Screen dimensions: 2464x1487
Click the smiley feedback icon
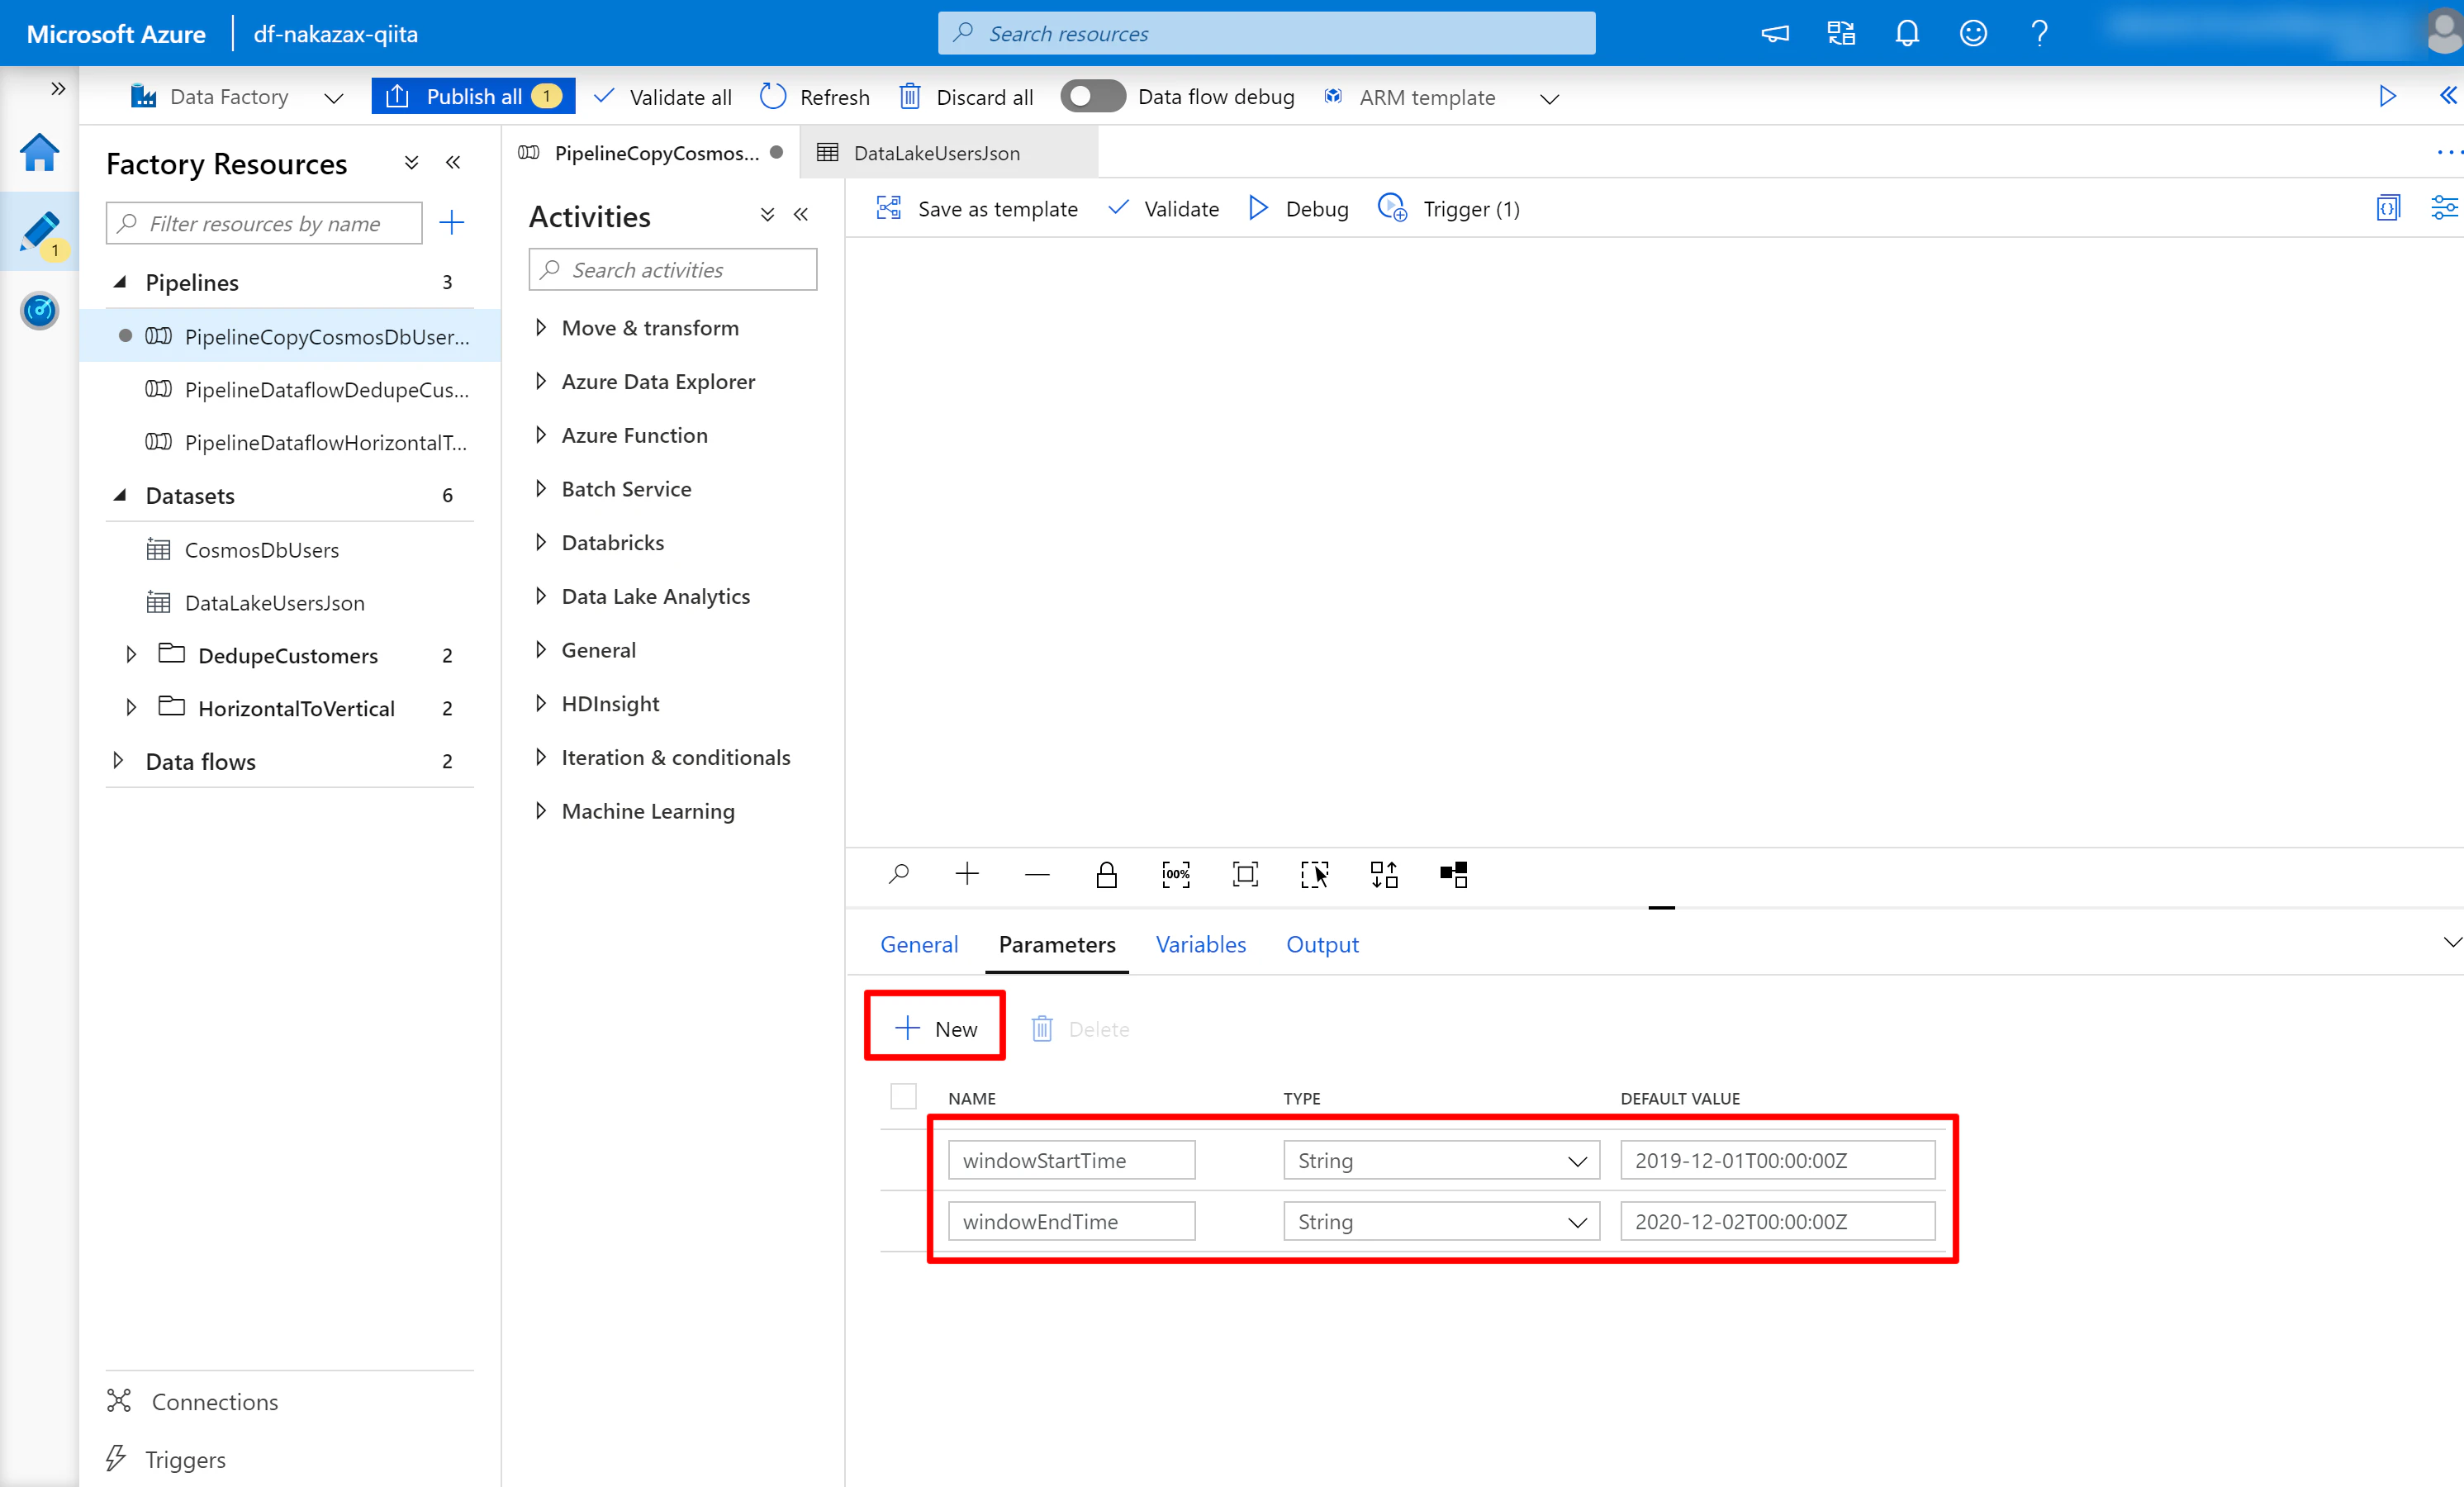tap(1972, 34)
